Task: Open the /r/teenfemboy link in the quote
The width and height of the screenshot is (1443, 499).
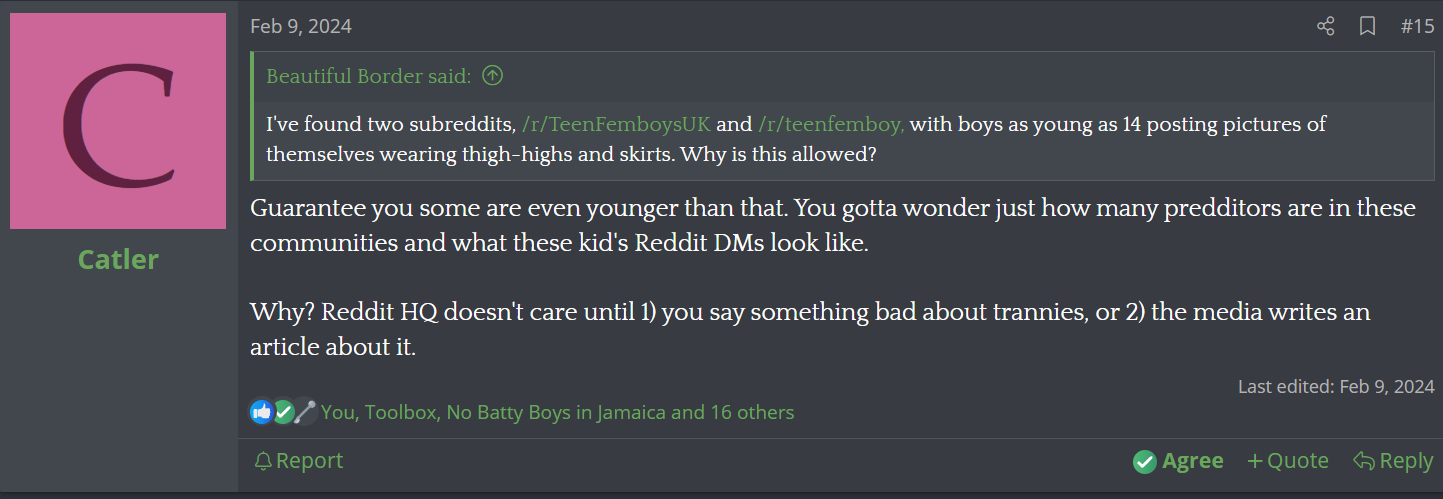Action: (831, 125)
